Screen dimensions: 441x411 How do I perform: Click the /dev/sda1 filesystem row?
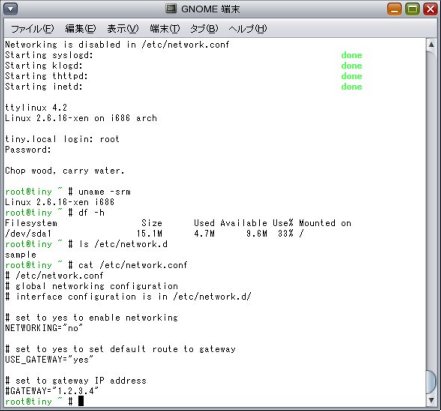(x=154, y=234)
